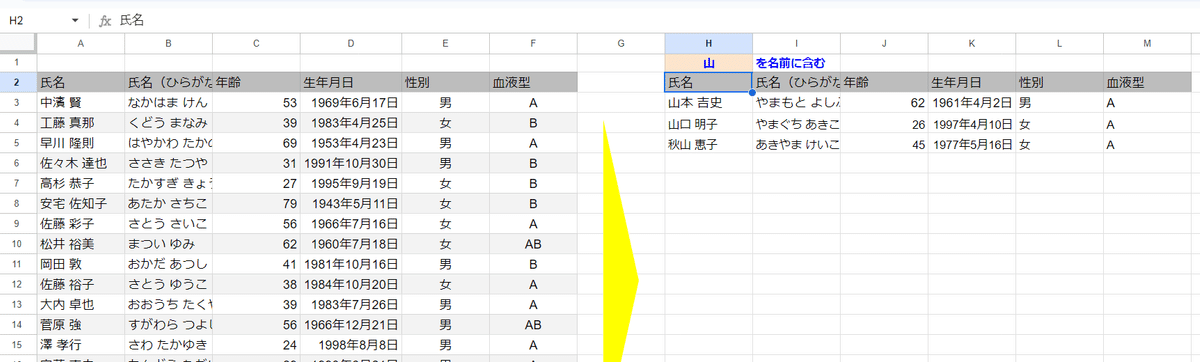Click cell with name 佐々木 達也
The width and height of the screenshot is (1200, 362).
[81, 163]
